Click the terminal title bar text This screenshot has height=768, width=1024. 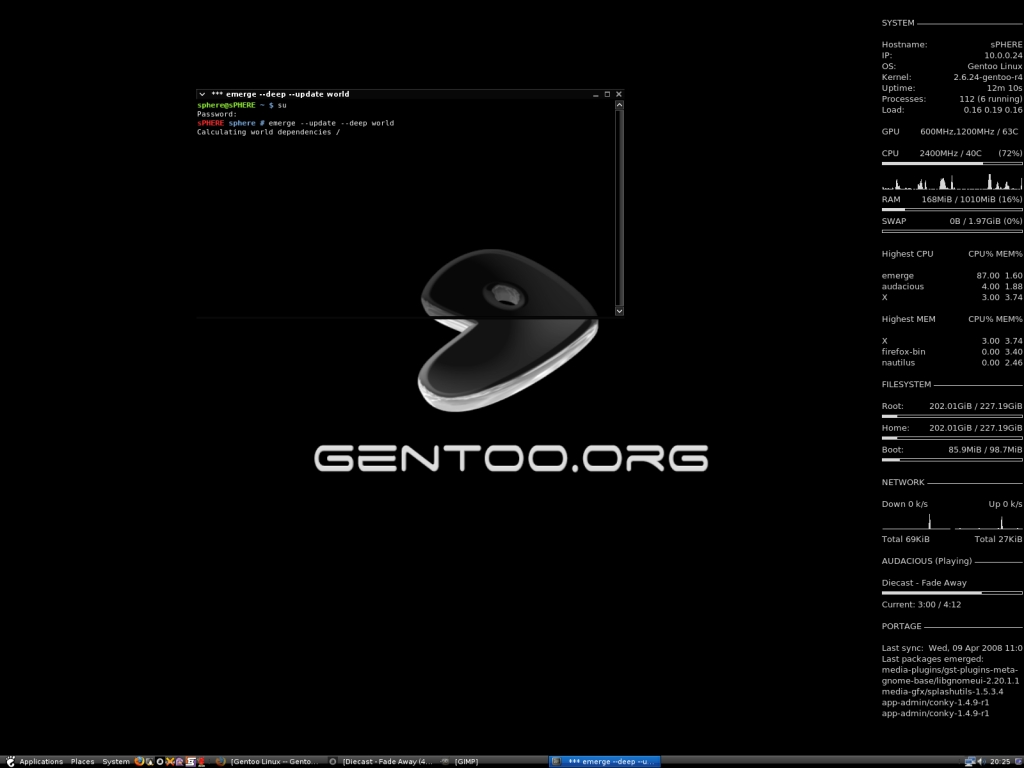pos(280,94)
